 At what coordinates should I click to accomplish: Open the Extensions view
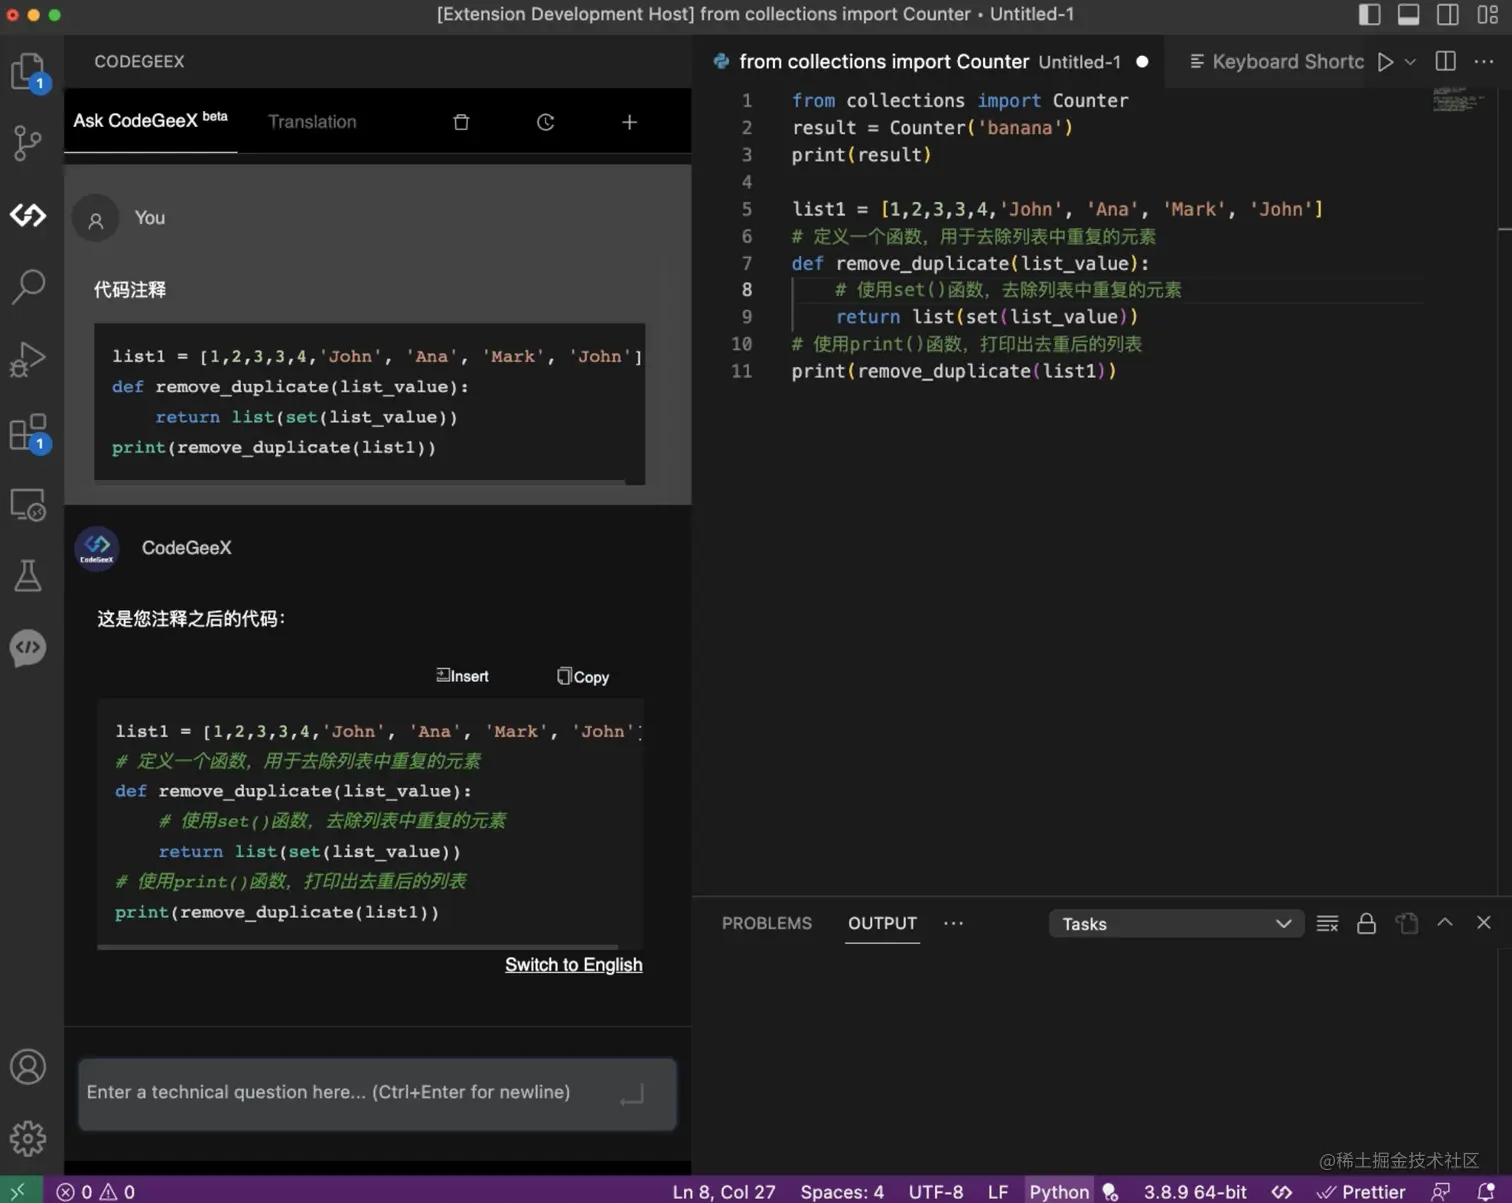pyautogui.click(x=28, y=433)
